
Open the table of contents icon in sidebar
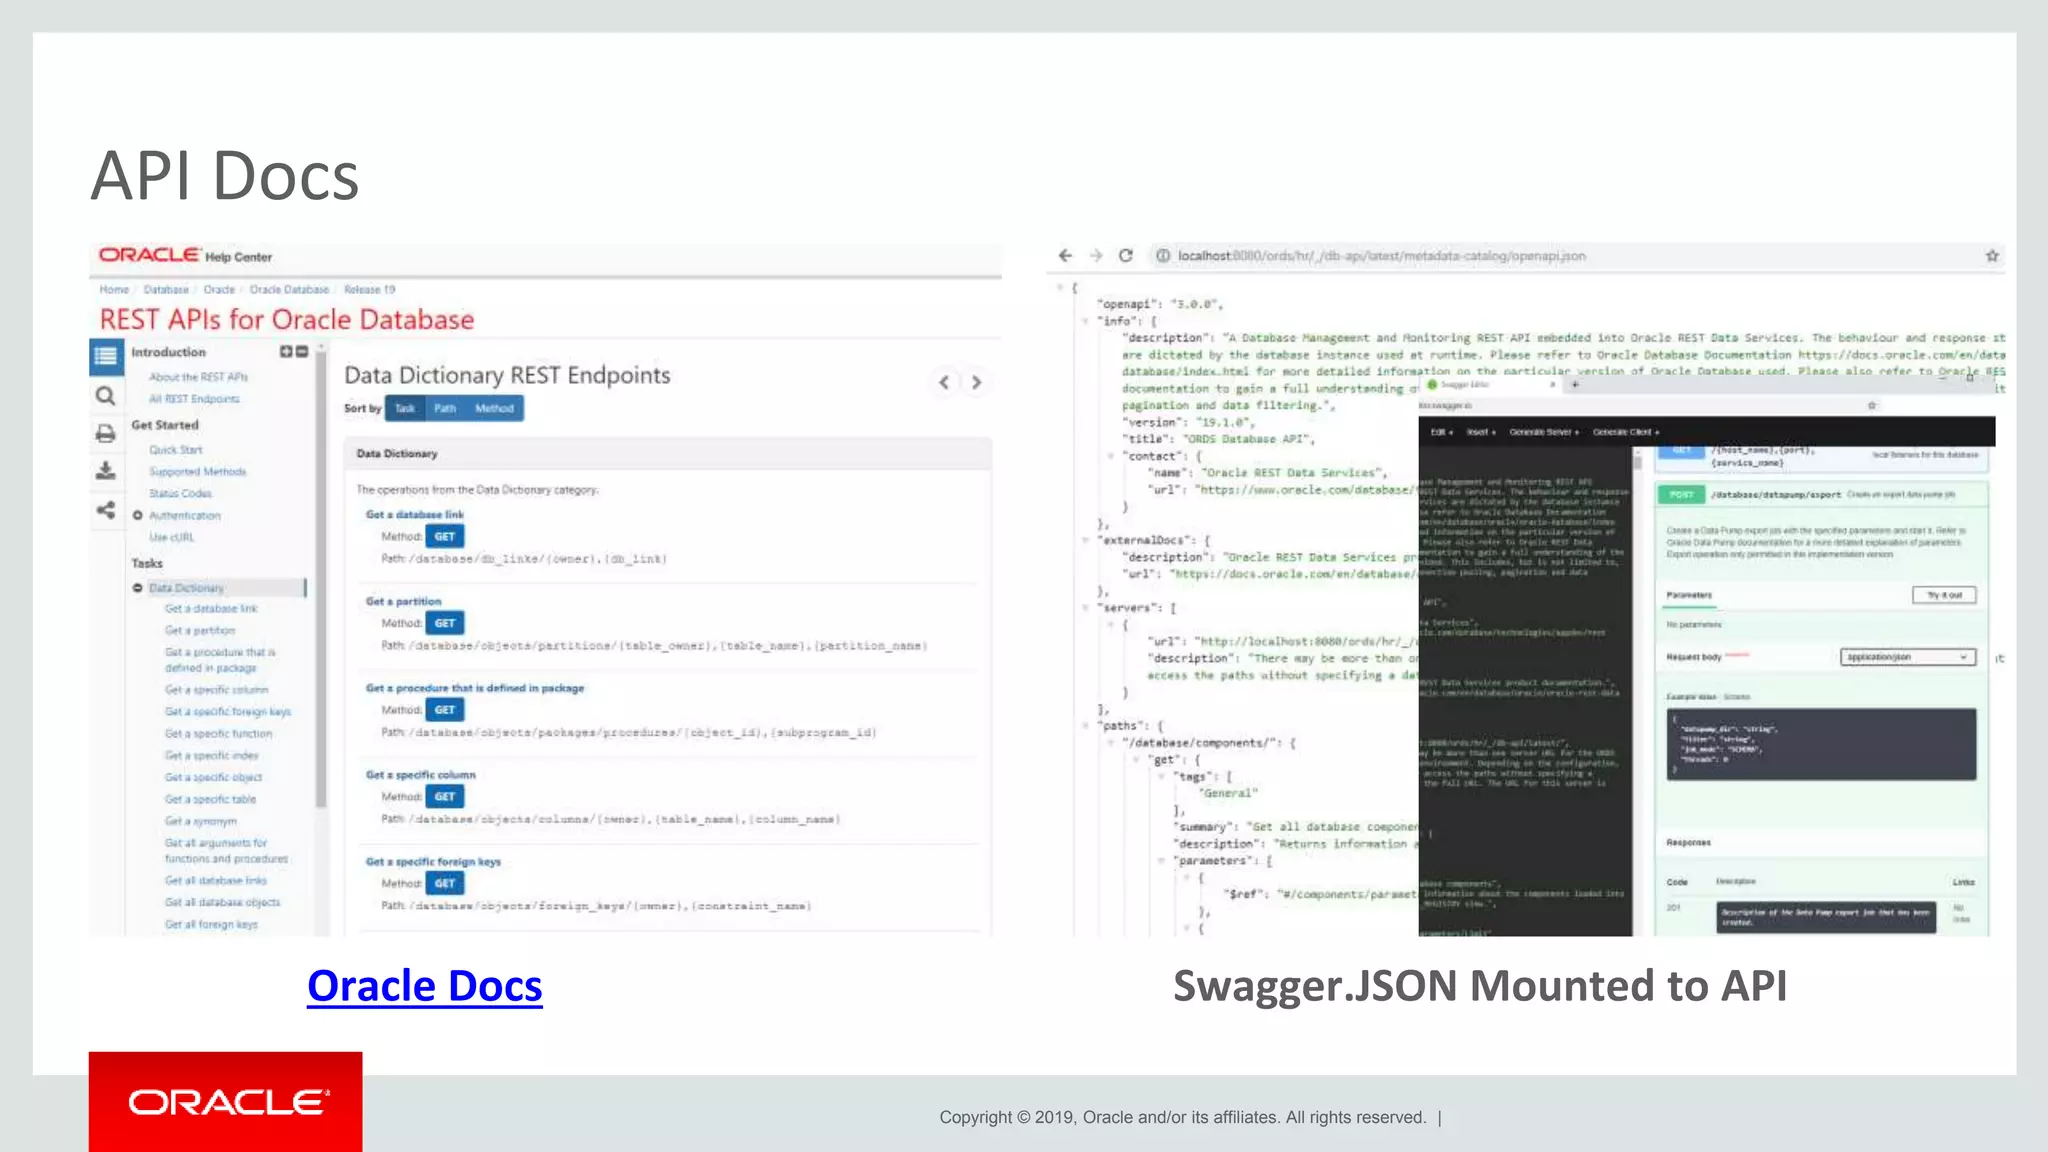point(106,356)
